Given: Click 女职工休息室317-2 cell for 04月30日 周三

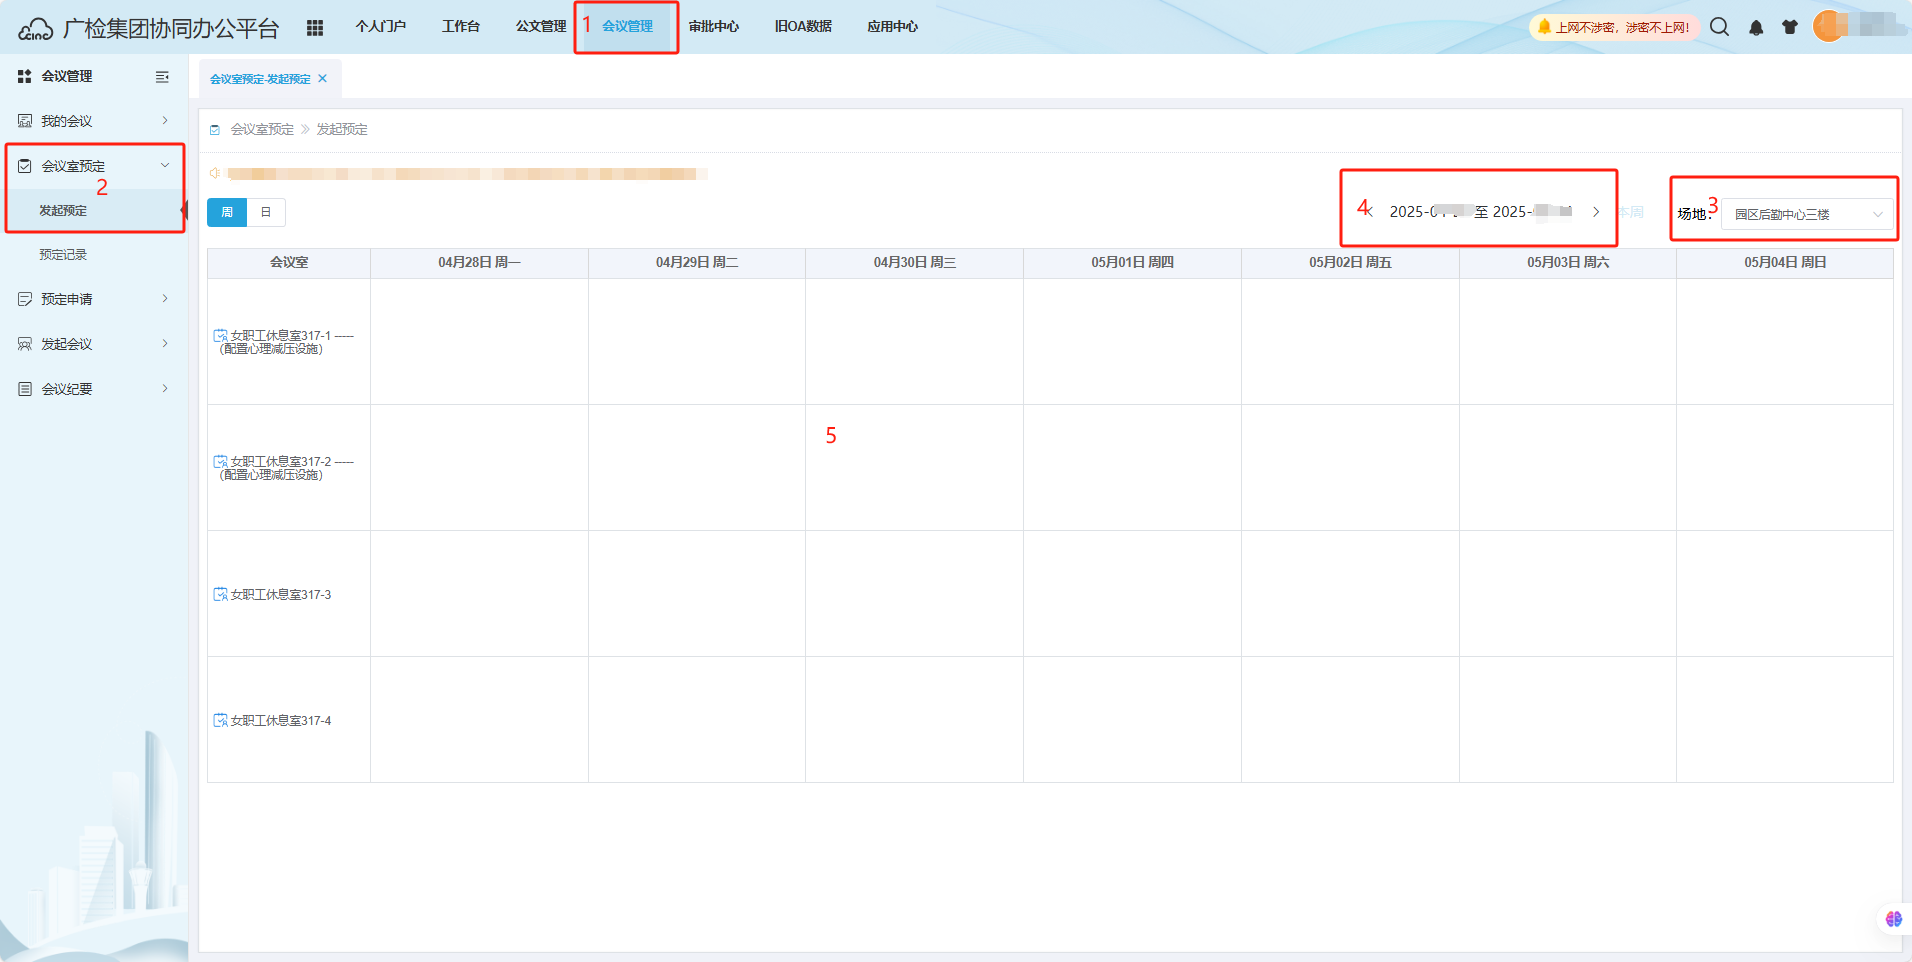Looking at the screenshot, I should coord(914,467).
